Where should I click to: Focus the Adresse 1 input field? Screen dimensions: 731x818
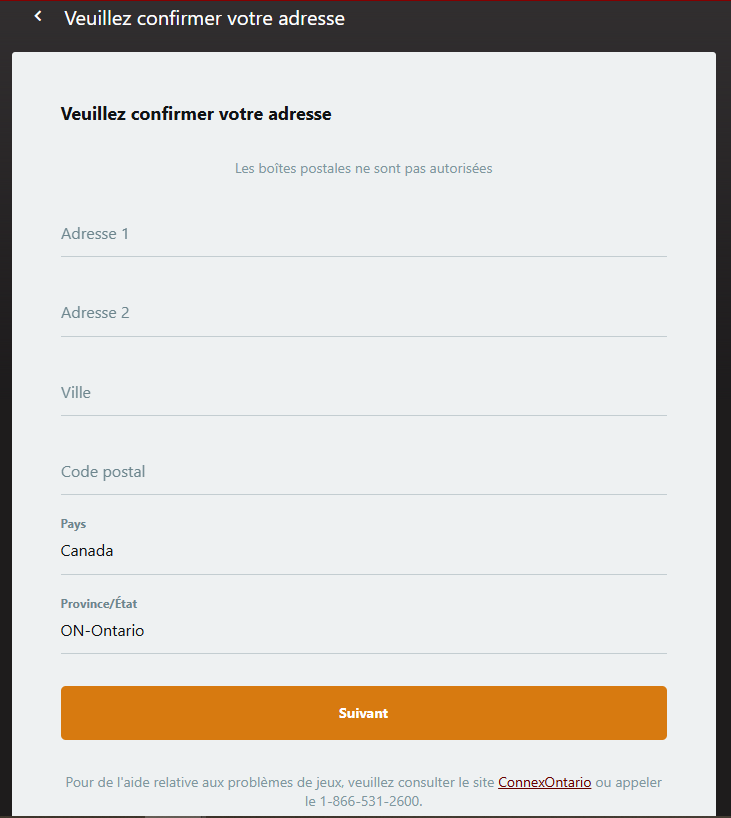click(x=363, y=234)
